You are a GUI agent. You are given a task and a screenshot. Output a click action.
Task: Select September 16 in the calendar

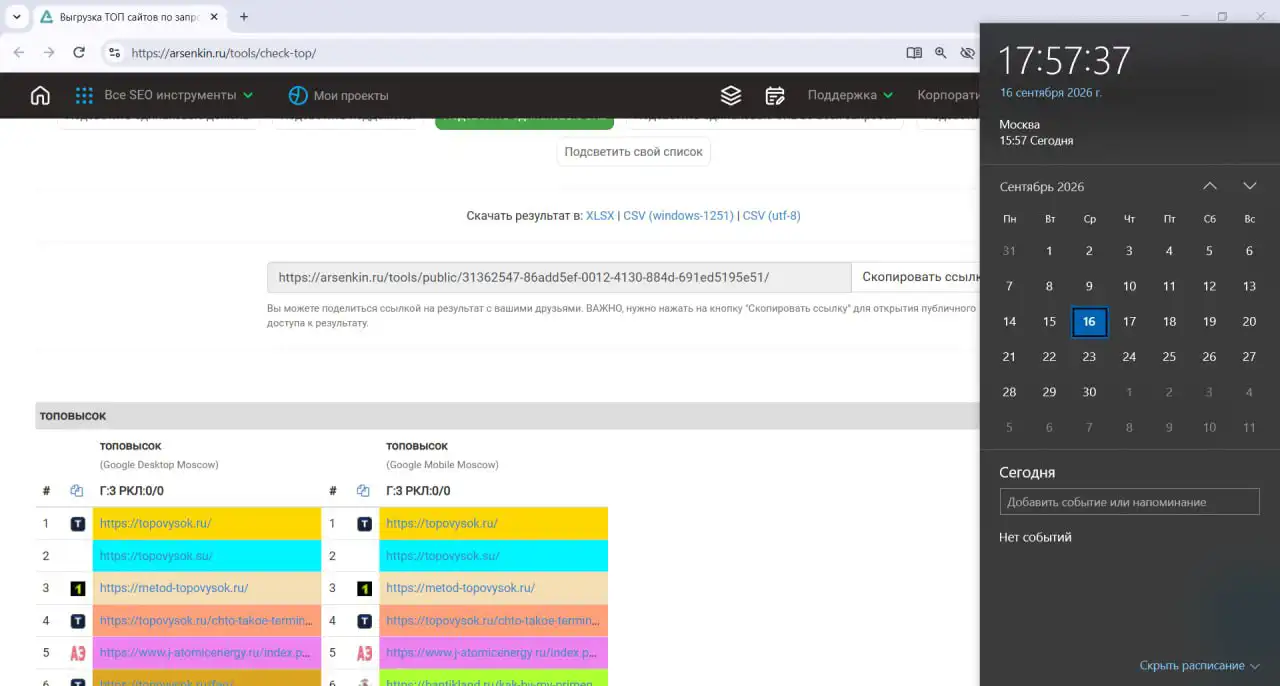[1089, 322]
